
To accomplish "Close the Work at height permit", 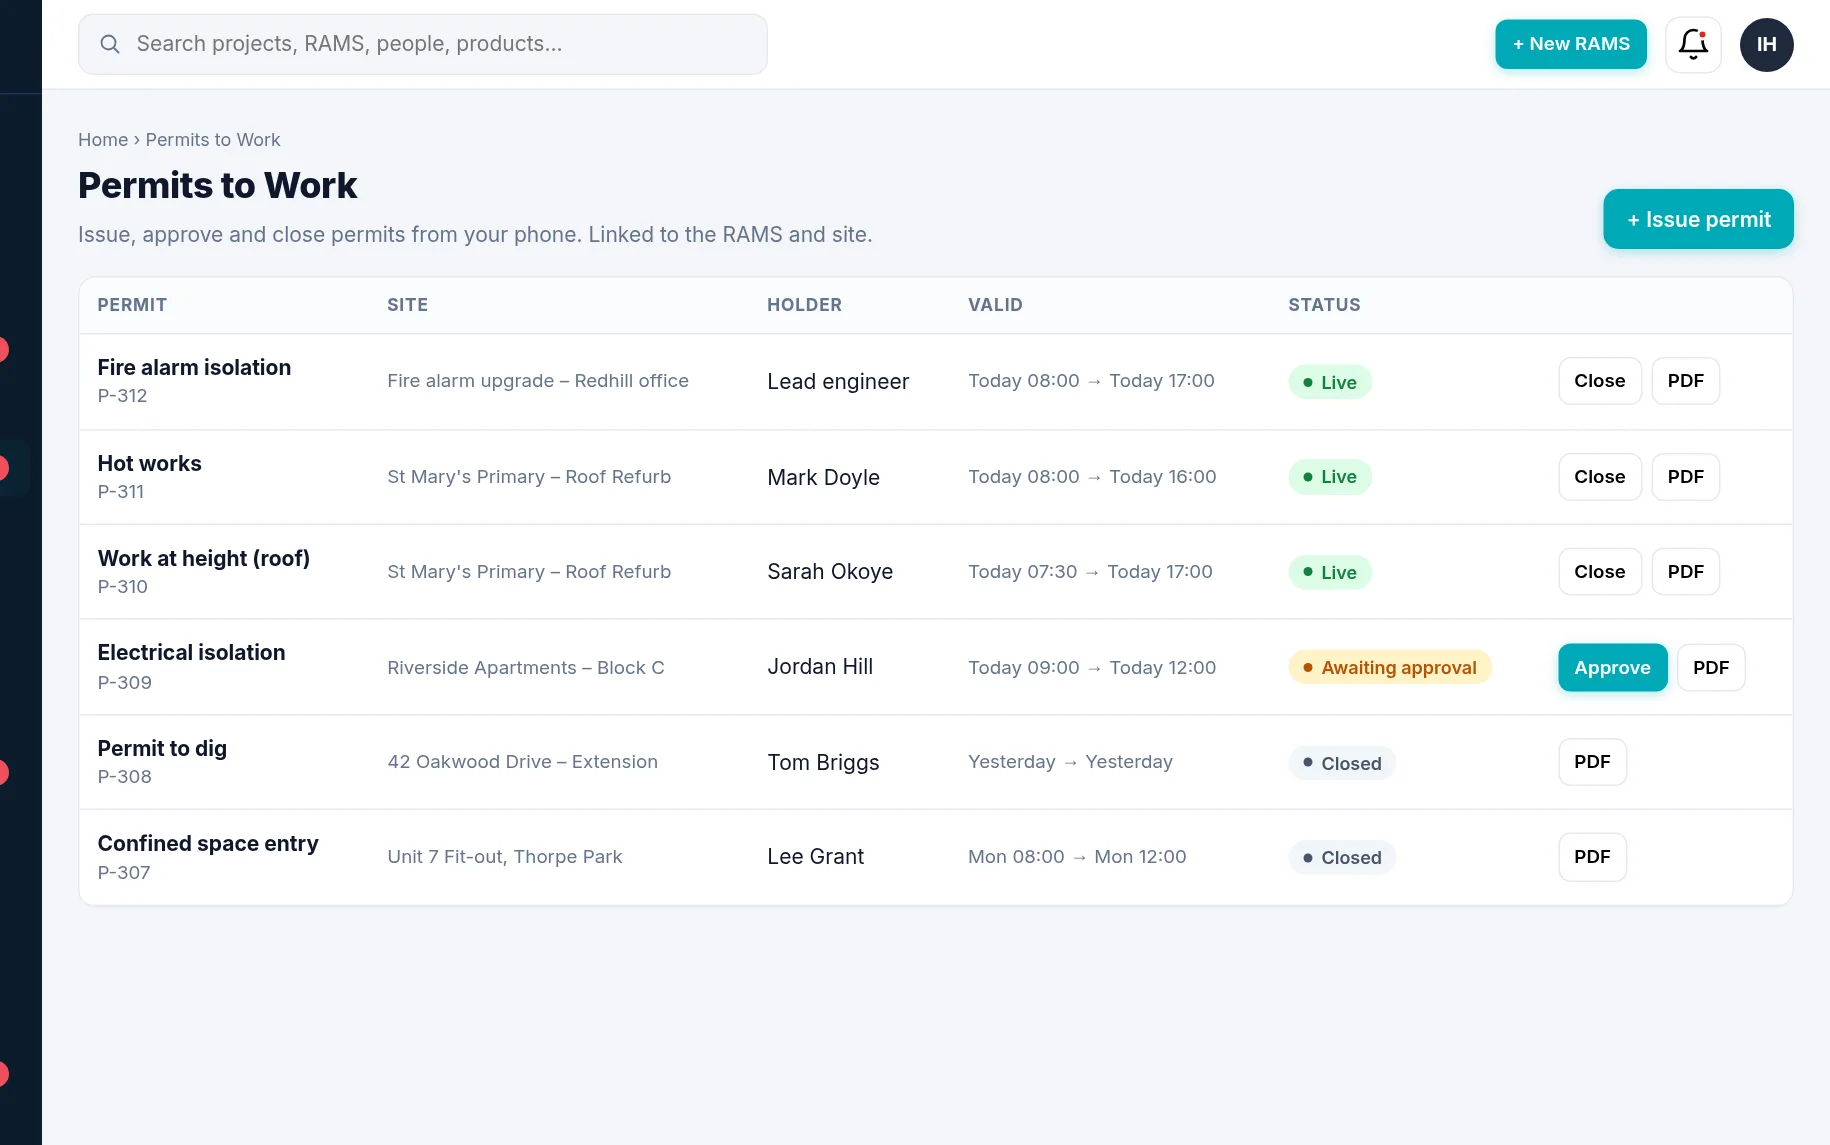I will click(1600, 572).
